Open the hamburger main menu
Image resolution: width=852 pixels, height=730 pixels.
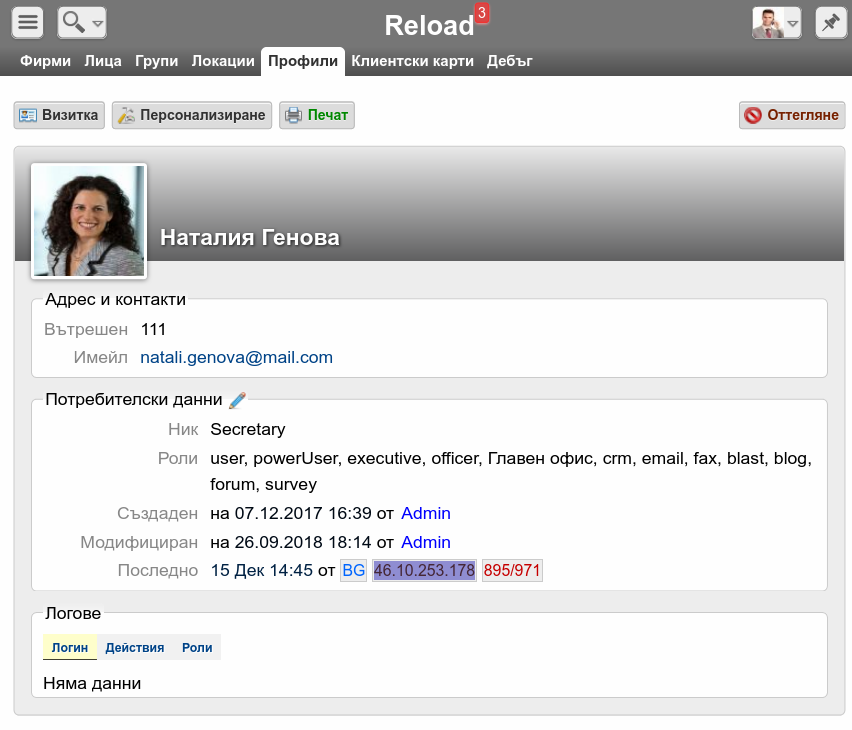(x=28, y=22)
